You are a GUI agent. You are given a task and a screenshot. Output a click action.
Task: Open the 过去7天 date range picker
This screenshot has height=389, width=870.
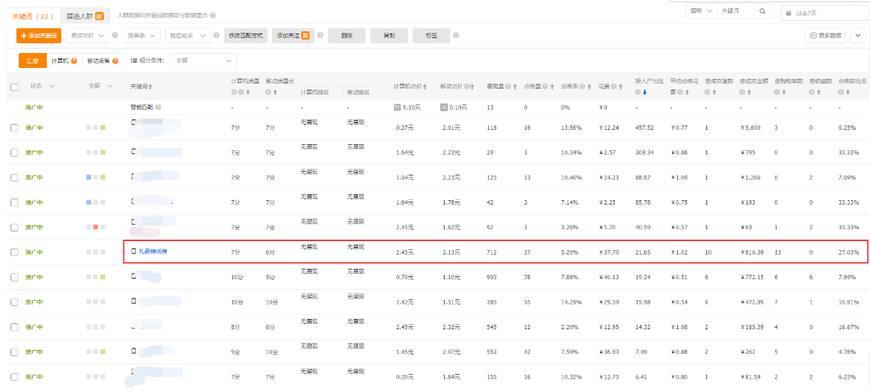point(825,12)
